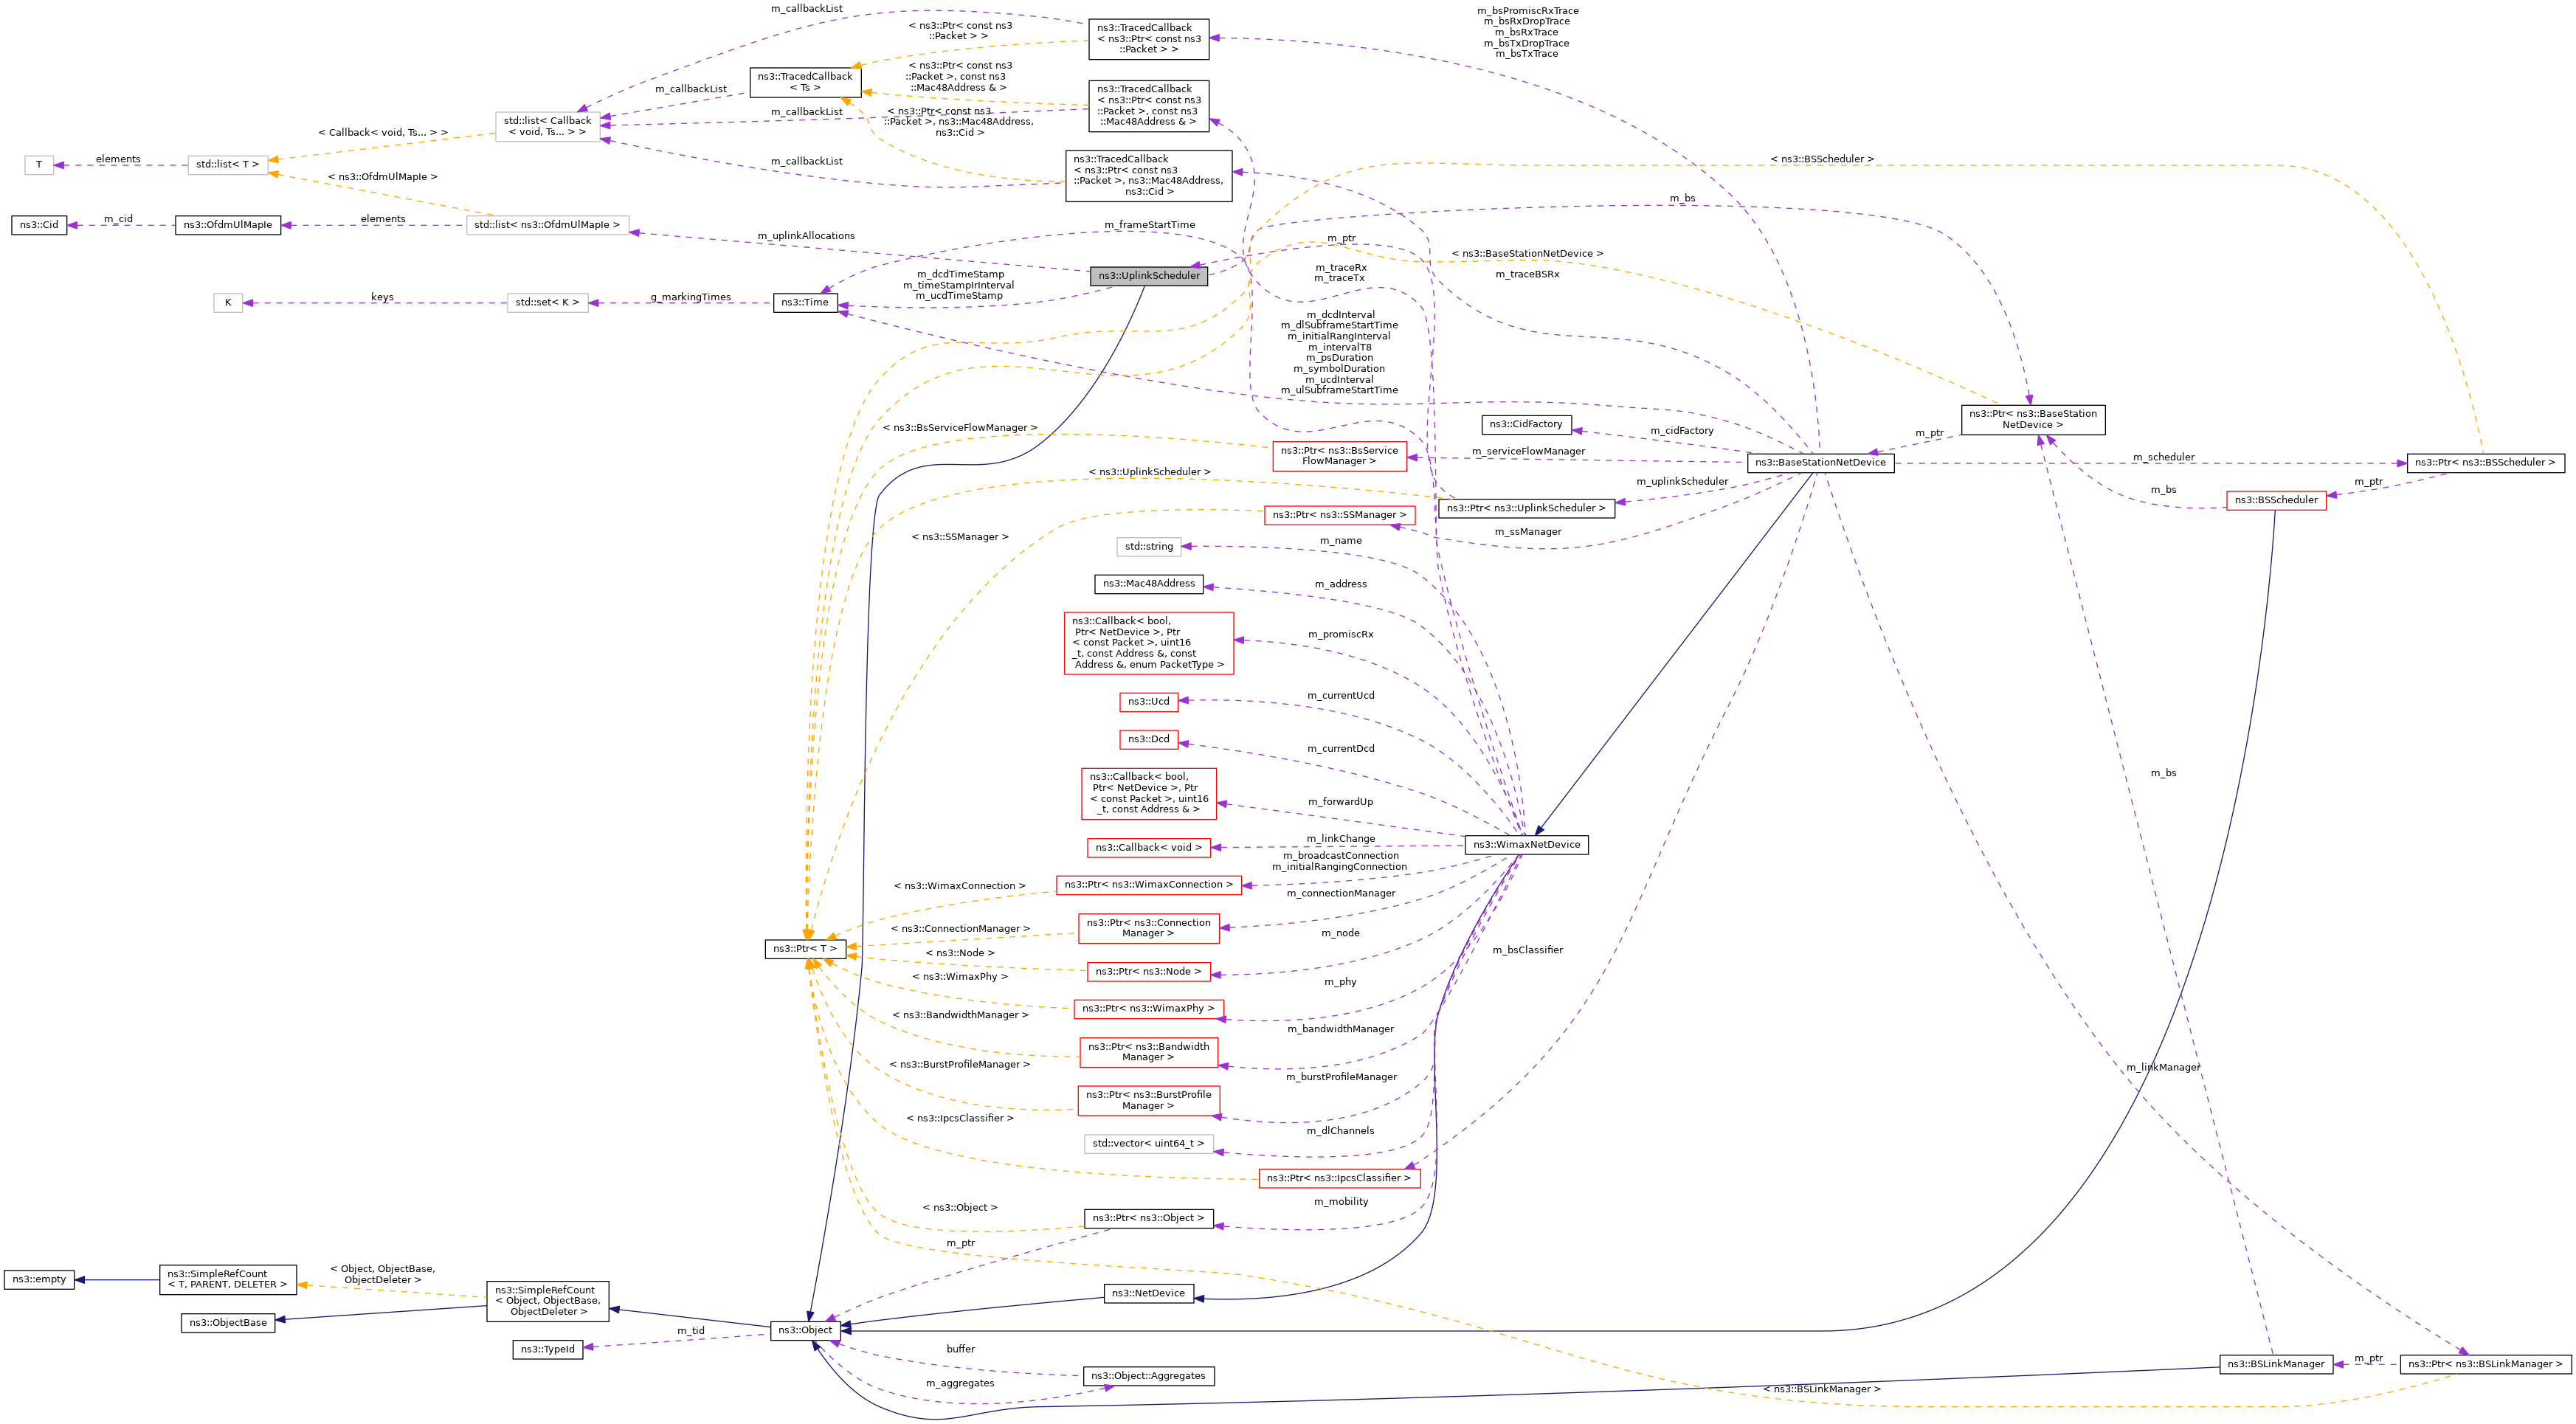
Task: Click the std::string node
Action: (1148, 547)
